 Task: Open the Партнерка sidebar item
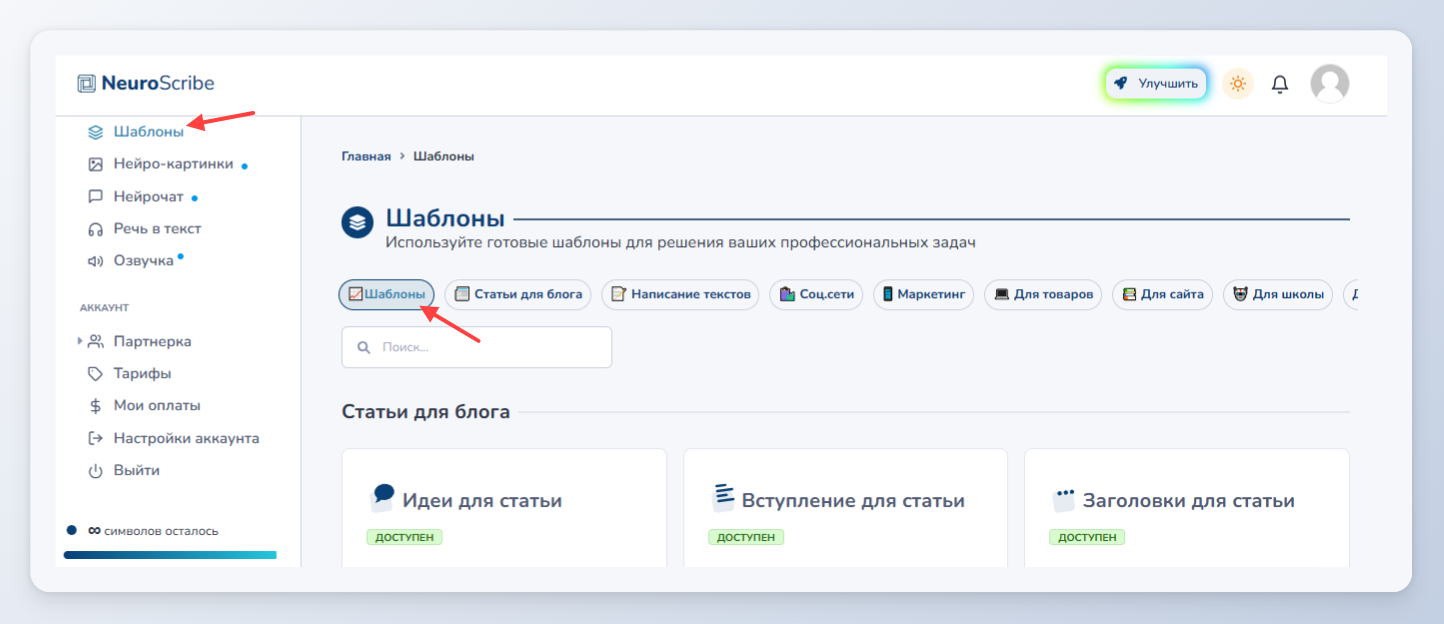[x=152, y=341]
